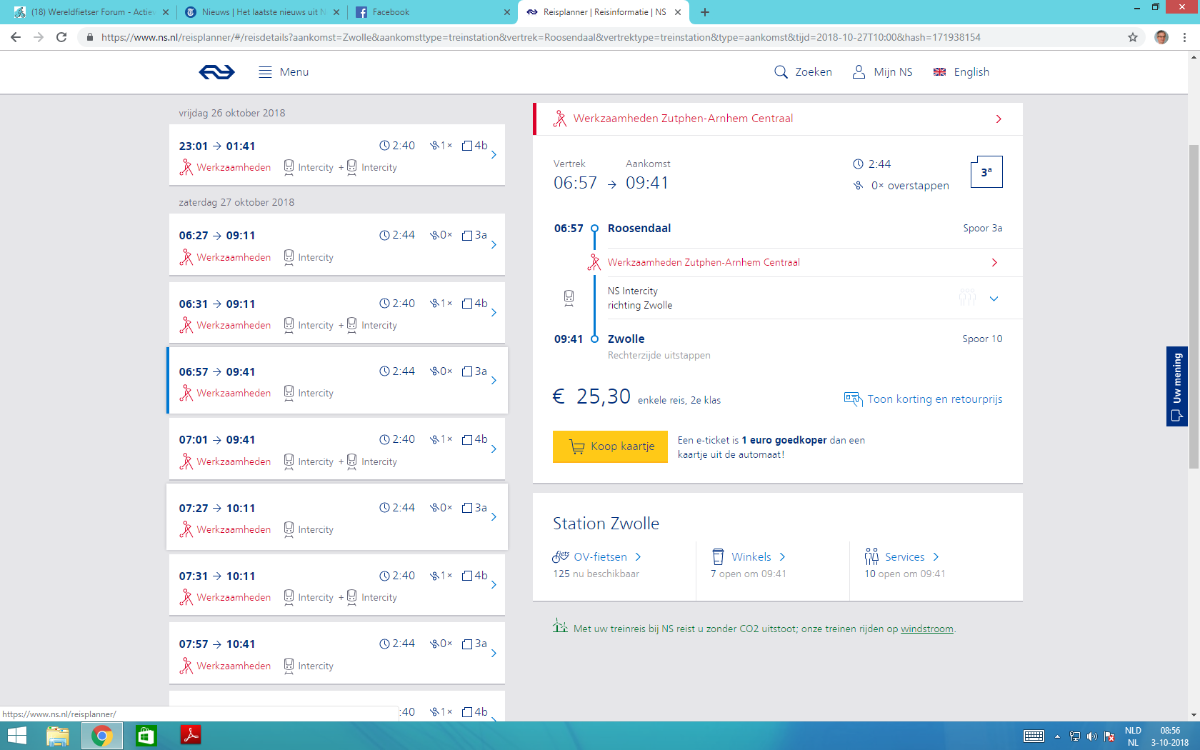
Task: Expand Werkzaamheden Zutphen-Arnhem Centraal banner at top
Action: [778, 119]
